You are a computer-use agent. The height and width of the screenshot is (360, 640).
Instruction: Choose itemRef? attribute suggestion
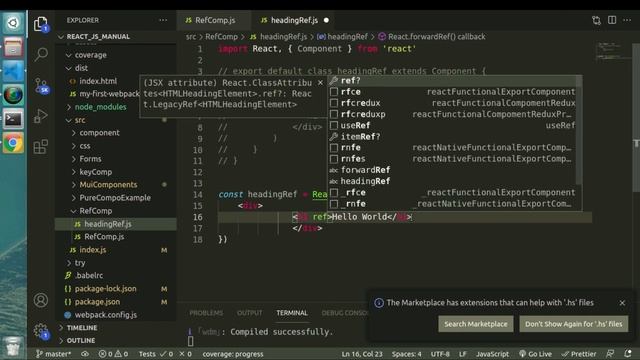(453, 136)
